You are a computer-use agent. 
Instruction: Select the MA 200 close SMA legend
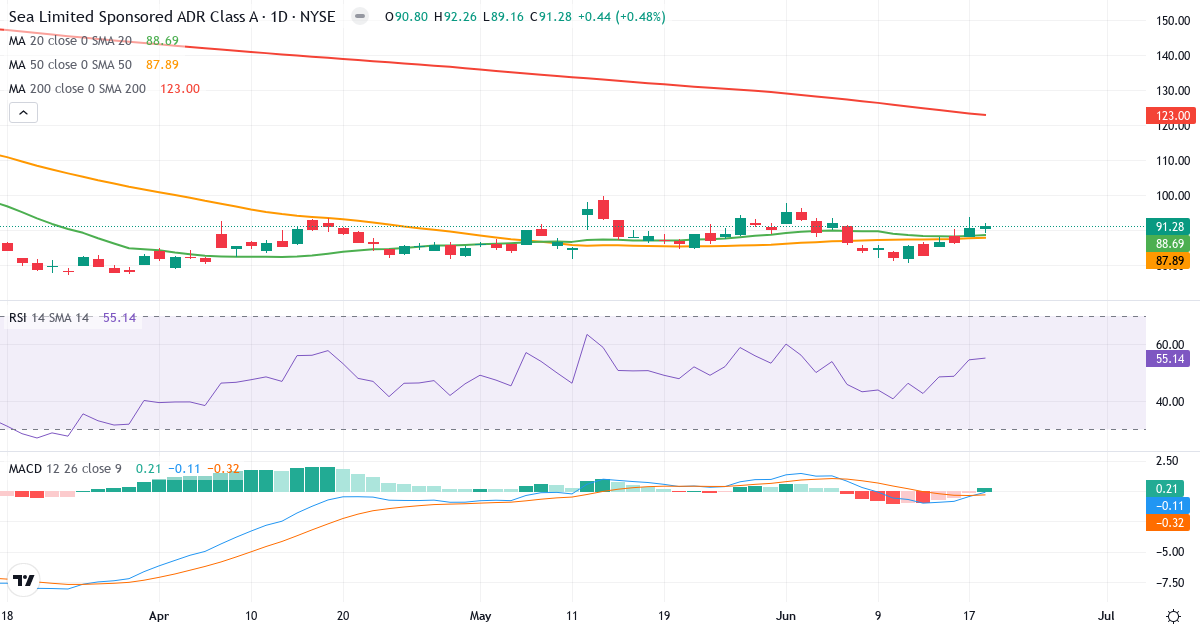click(x=78, y=88)
